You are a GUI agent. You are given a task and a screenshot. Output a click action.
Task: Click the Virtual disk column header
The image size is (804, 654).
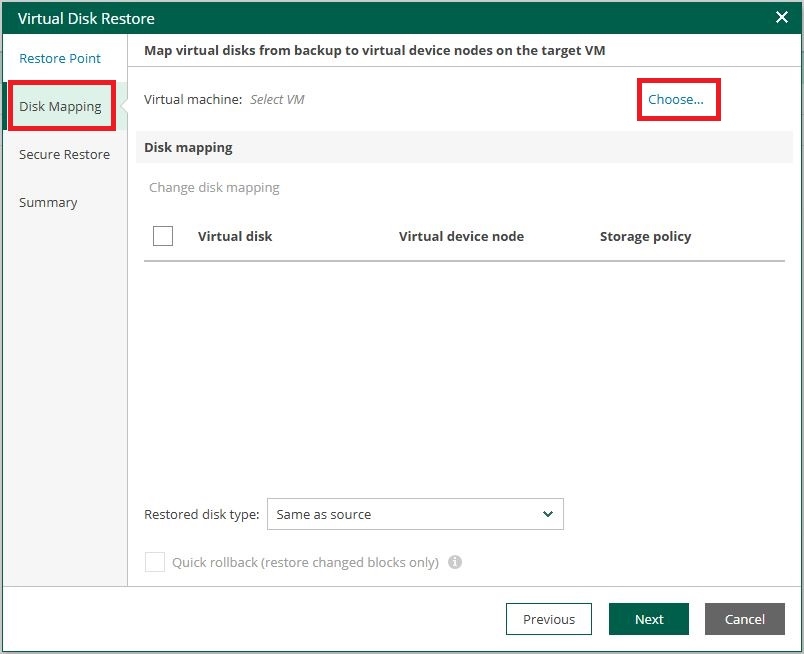[x=235, y=236]
